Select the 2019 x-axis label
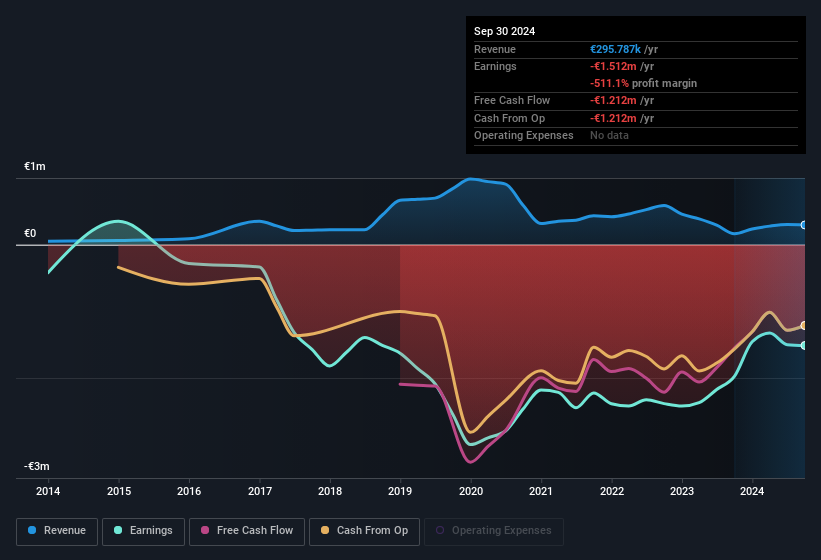This screenshot has height=560, width=821. pos(400,491)
